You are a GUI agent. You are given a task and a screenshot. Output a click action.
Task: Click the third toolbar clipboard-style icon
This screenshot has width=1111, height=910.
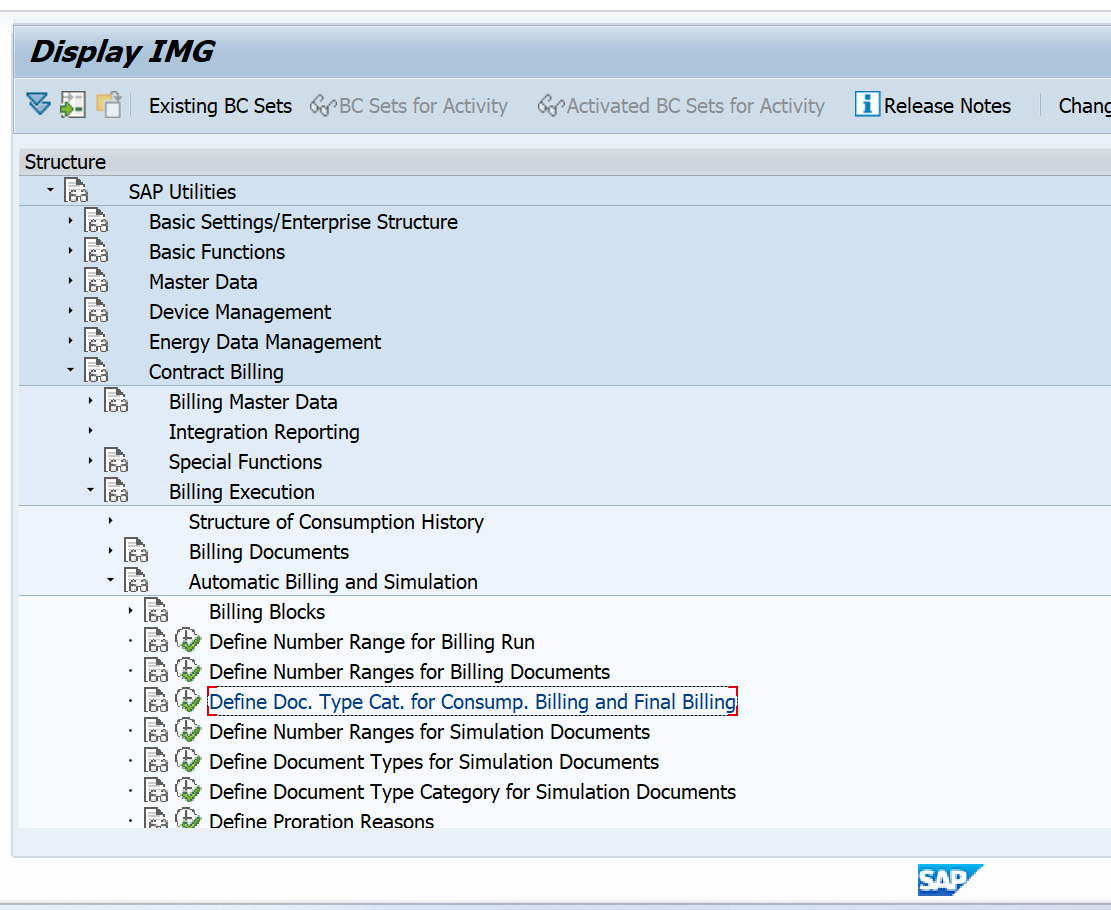[109, 105]
